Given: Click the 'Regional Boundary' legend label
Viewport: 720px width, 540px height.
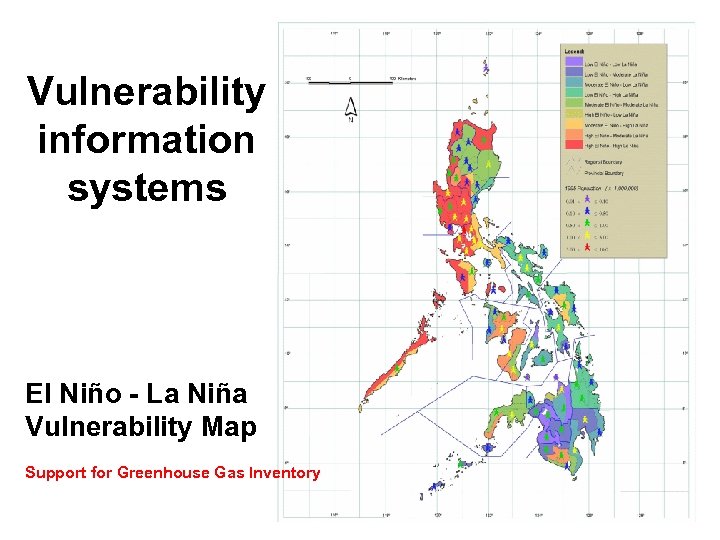Looking at the screenshot, I should 604,162.
